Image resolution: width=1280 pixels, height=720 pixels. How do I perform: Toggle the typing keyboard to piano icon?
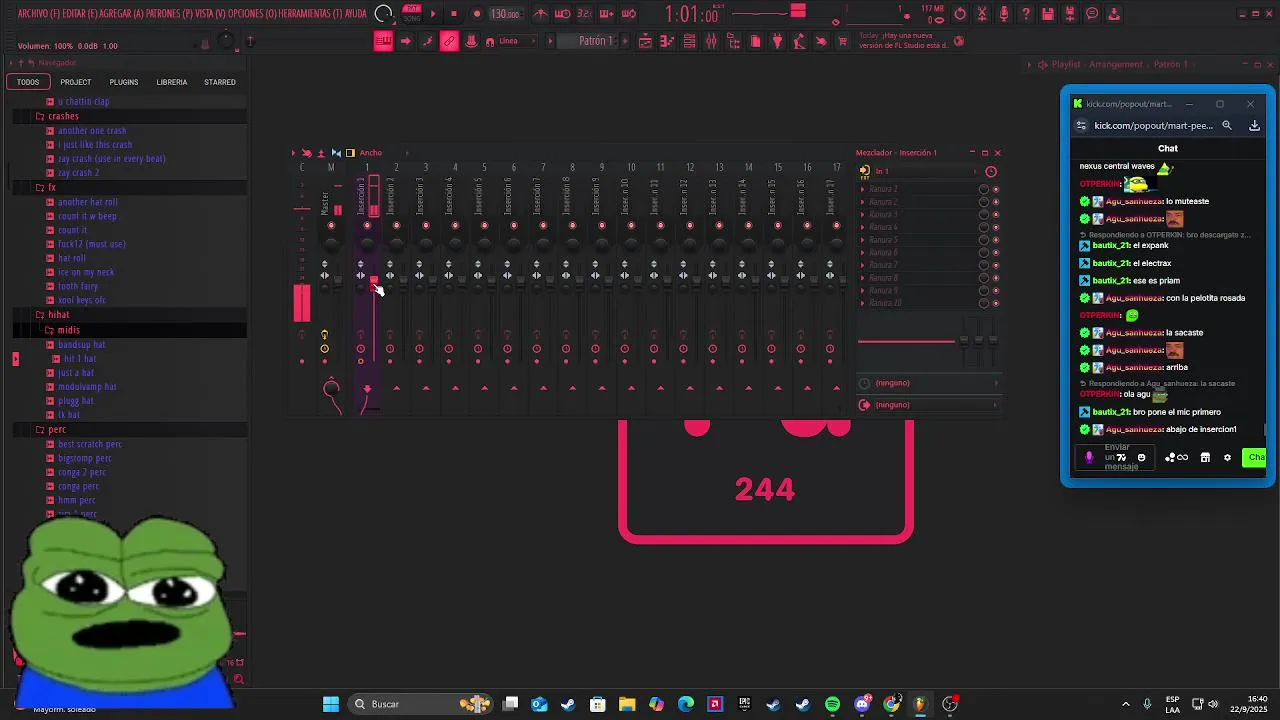pos(384,41)
